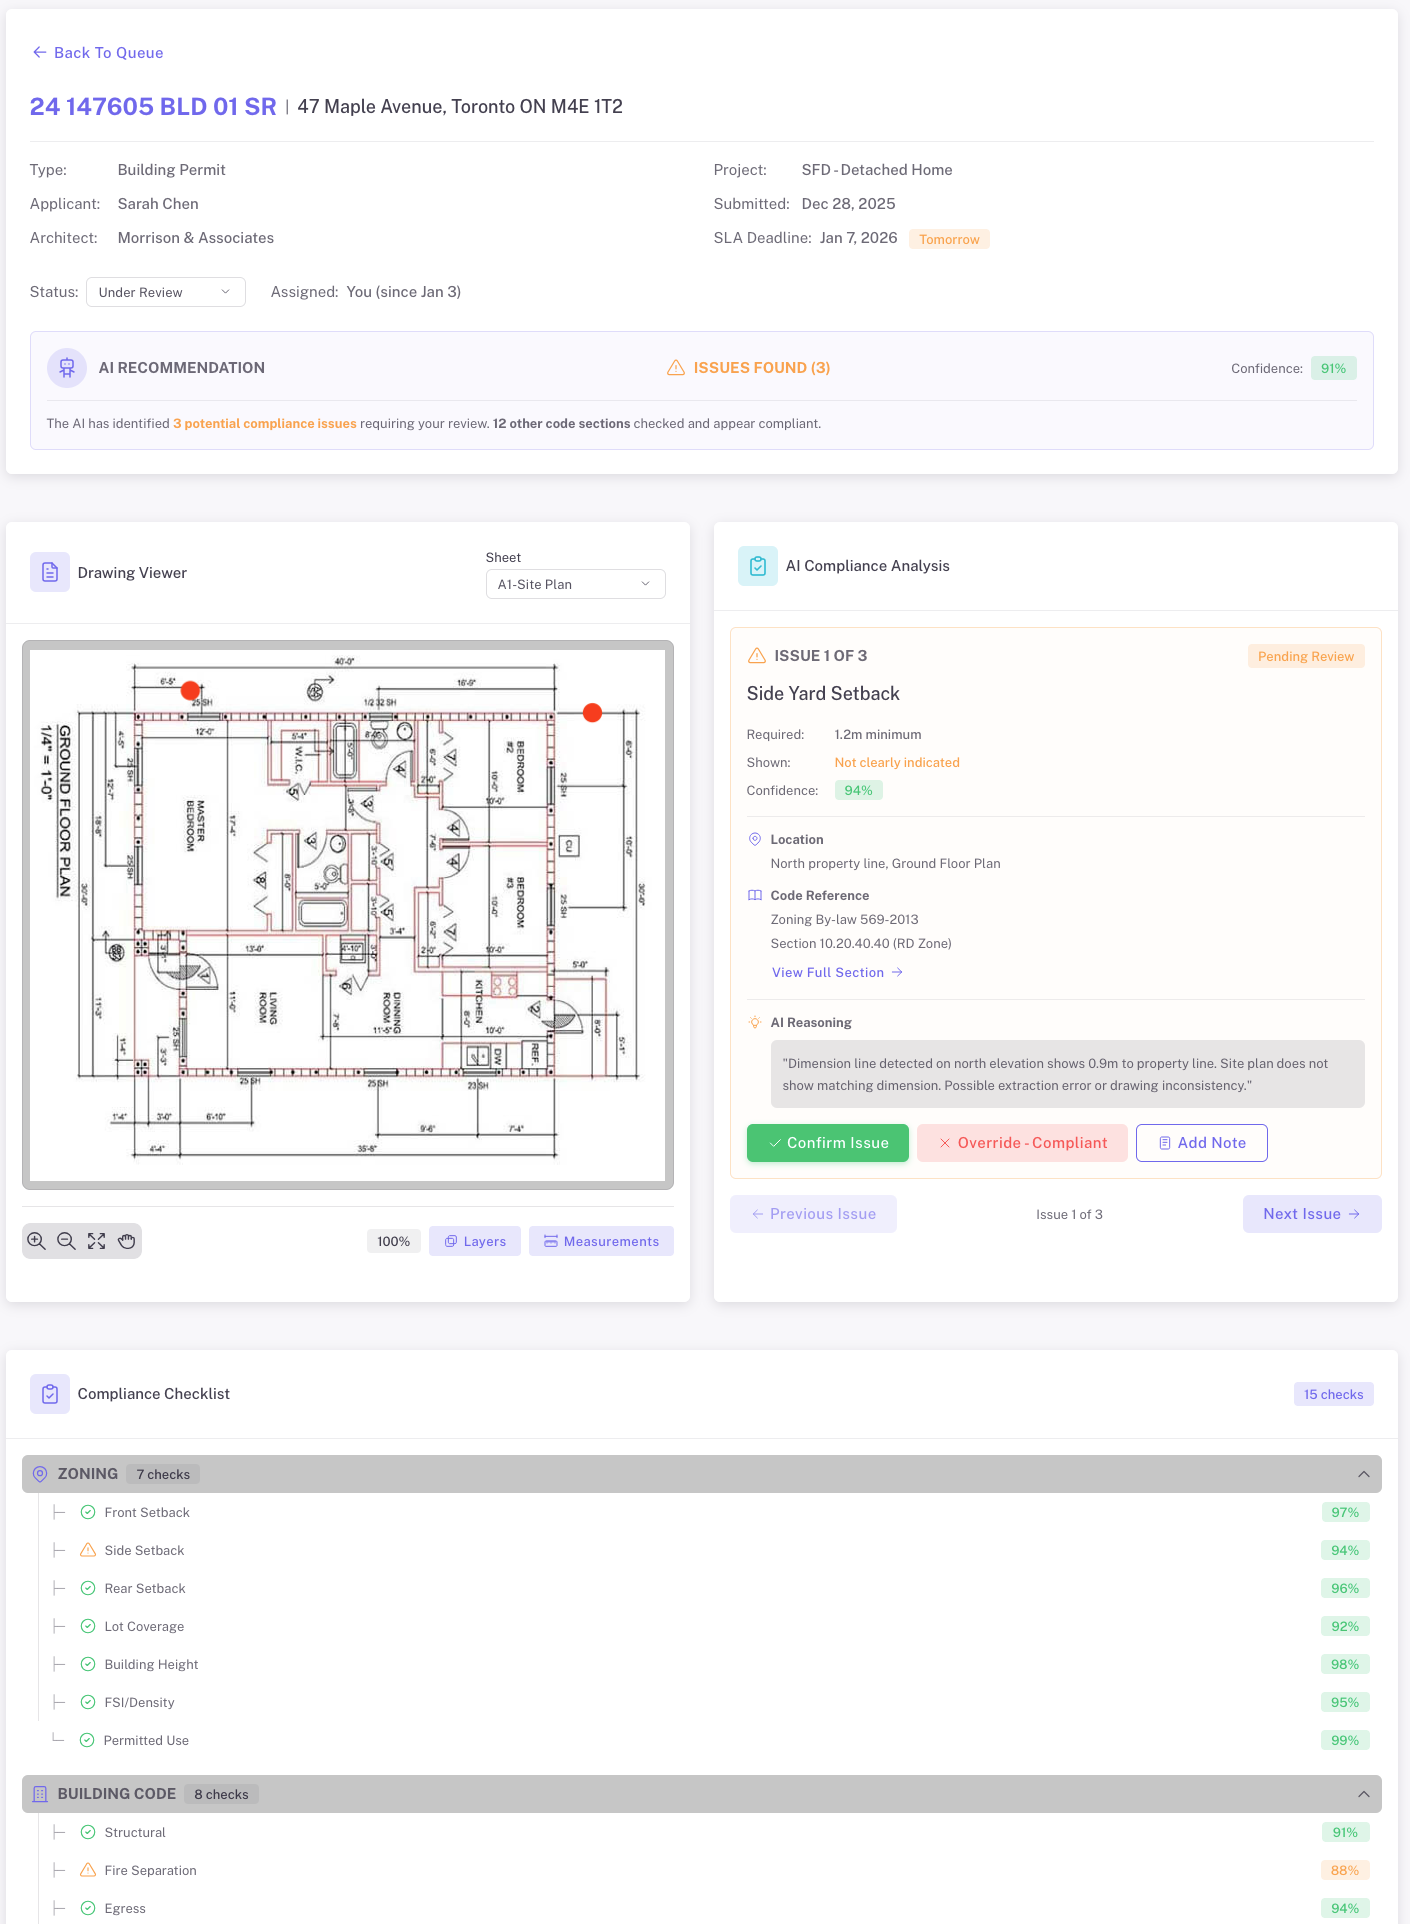Toggle the Measurements overlay button
Screen dimensions: 1410x1924
601,1241
